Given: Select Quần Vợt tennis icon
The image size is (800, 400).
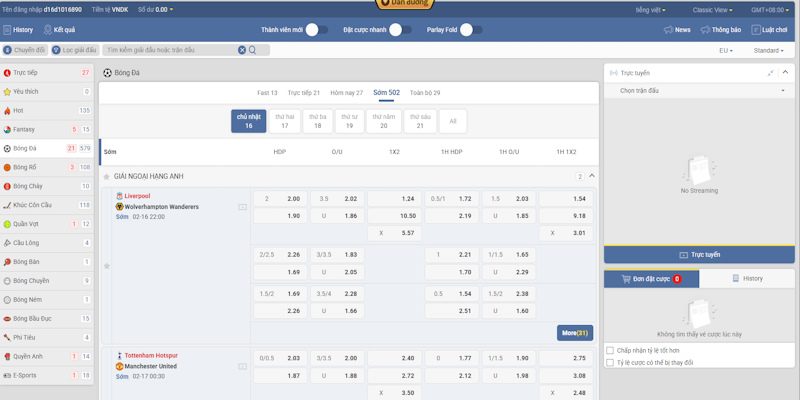Looking at the screenshot, I should [x=7, y=224].
